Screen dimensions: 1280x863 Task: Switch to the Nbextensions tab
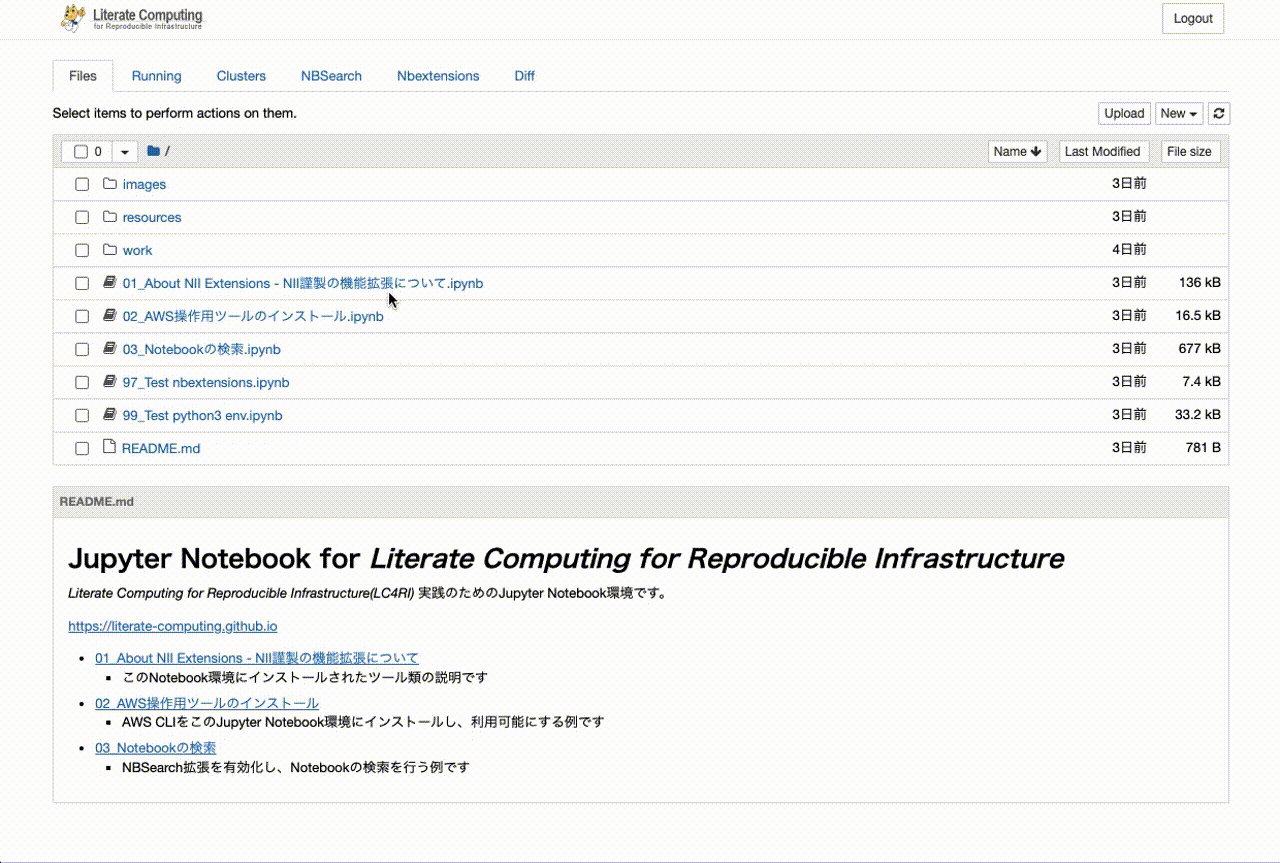pyautogui.click(x=438, y=76)
